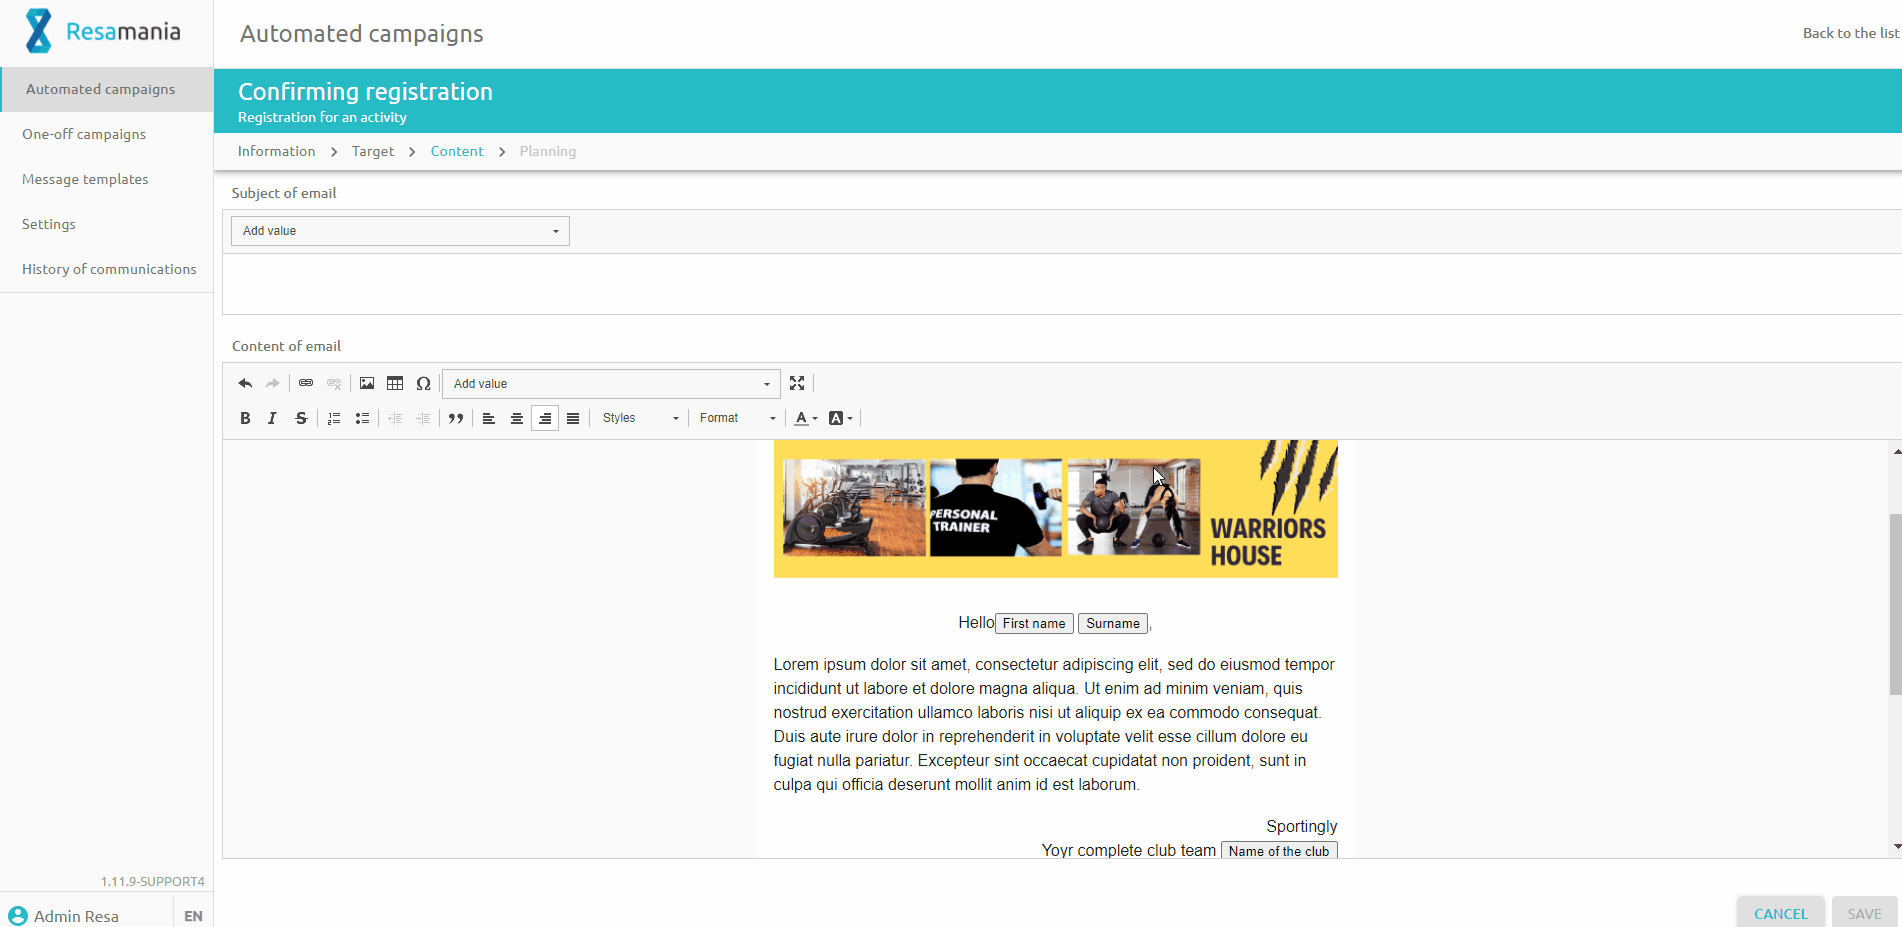The image size is (1902, 927).
Task: Go to the Information step
Action: (x=276, y=152)
